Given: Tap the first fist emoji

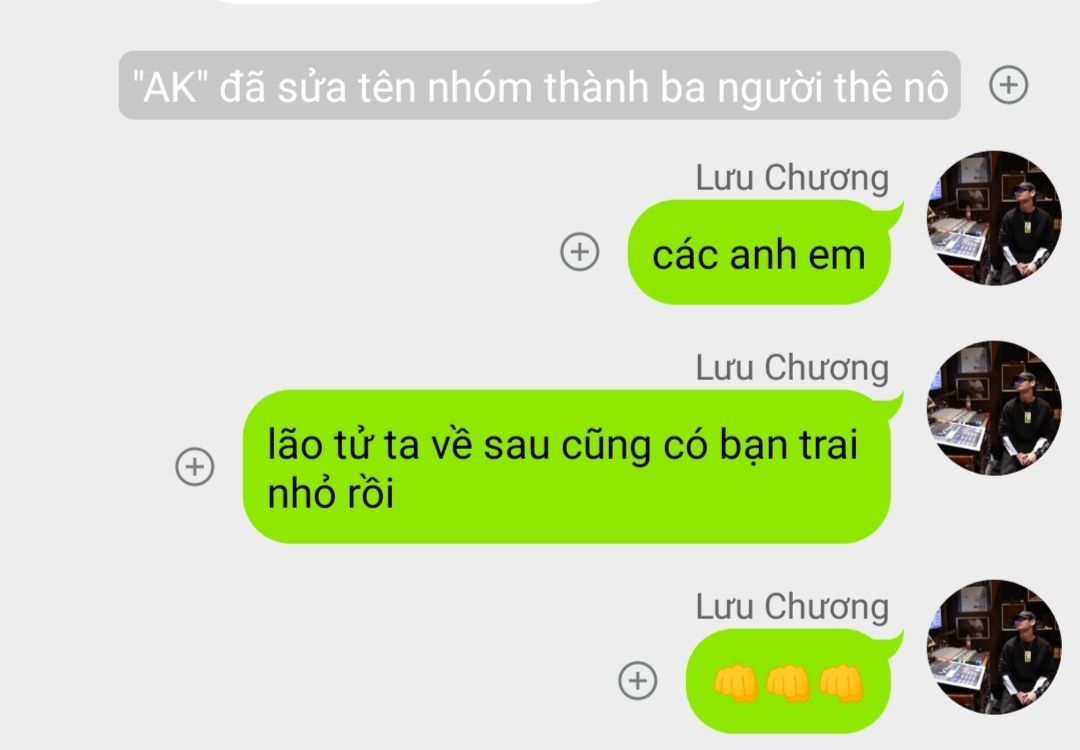Looking at the screenshot, I should pos(736,683).
